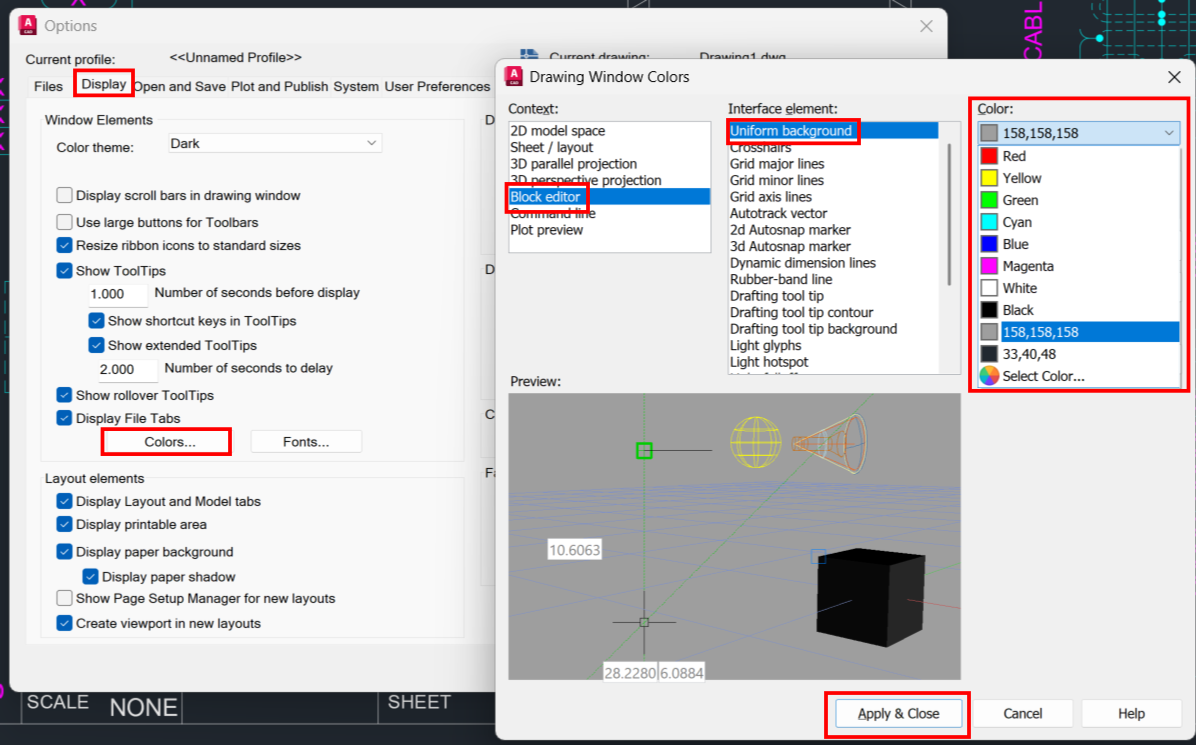Uncheck Display paper shadow

[x=91, y=576]
